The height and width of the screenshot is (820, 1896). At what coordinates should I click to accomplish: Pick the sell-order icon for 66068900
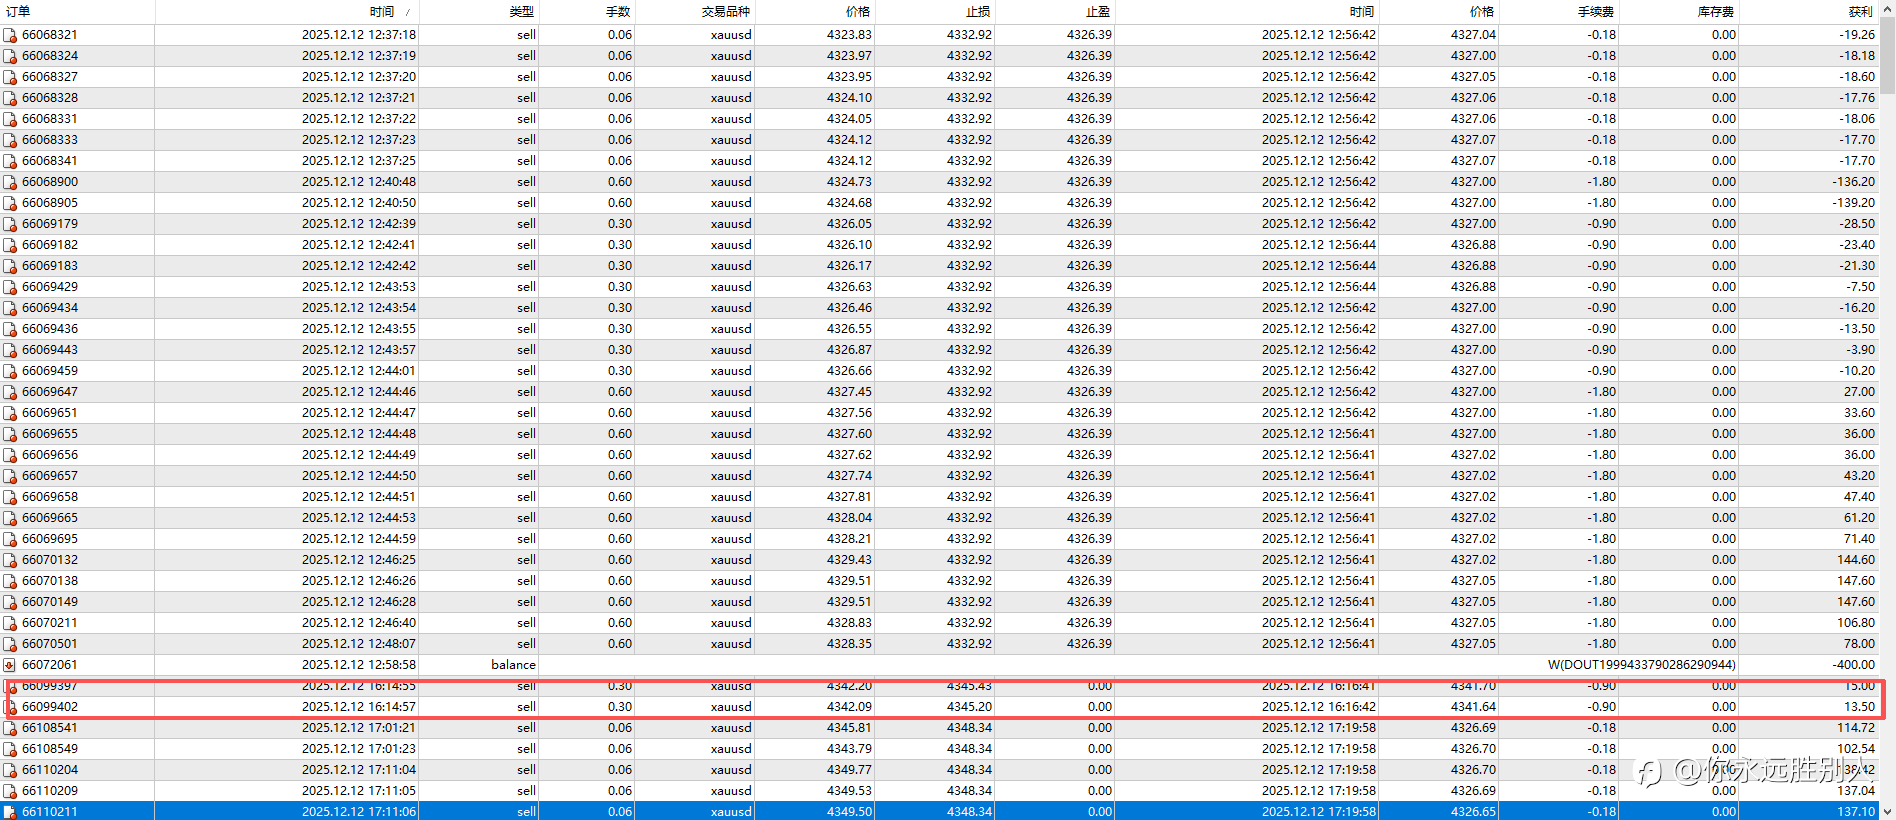click(10, 182)
